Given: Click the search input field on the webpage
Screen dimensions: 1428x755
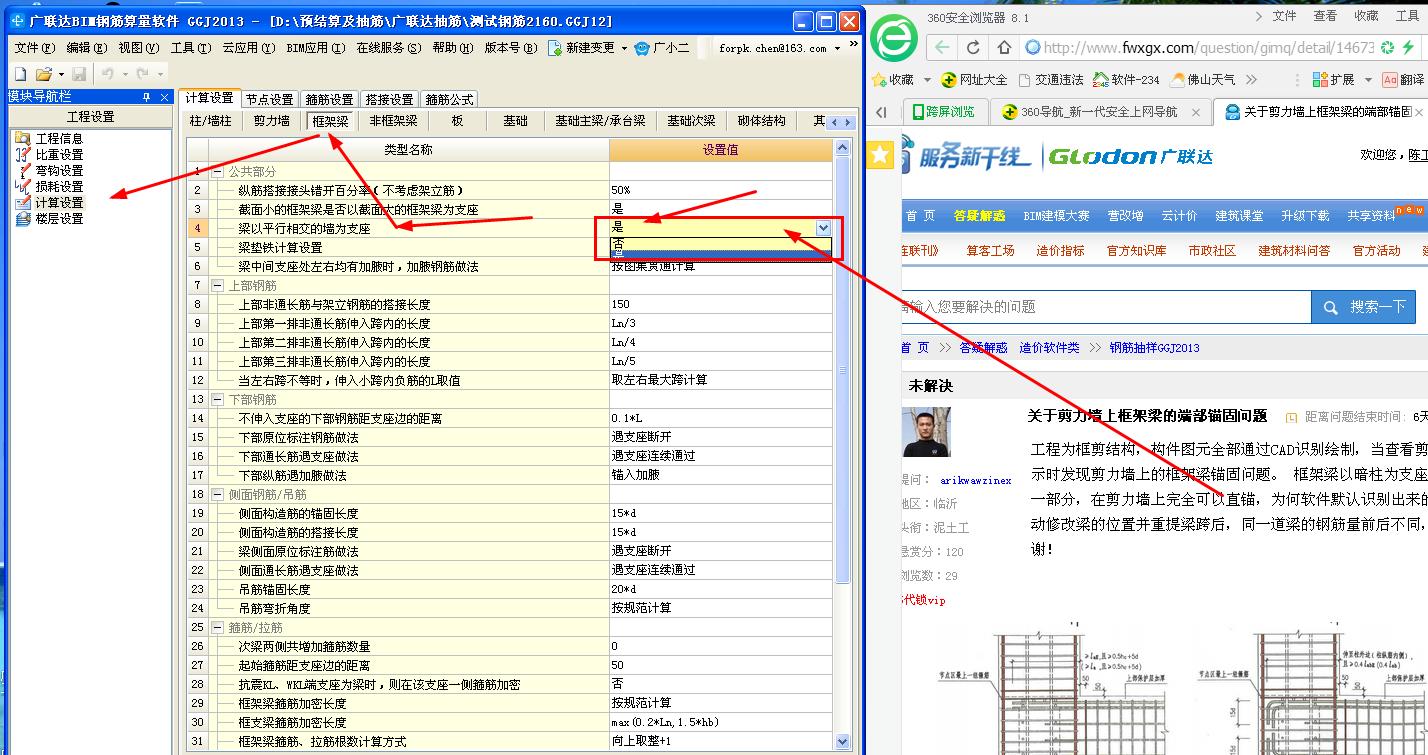Looking at the screenshot, I should [x=1106, y=307].
